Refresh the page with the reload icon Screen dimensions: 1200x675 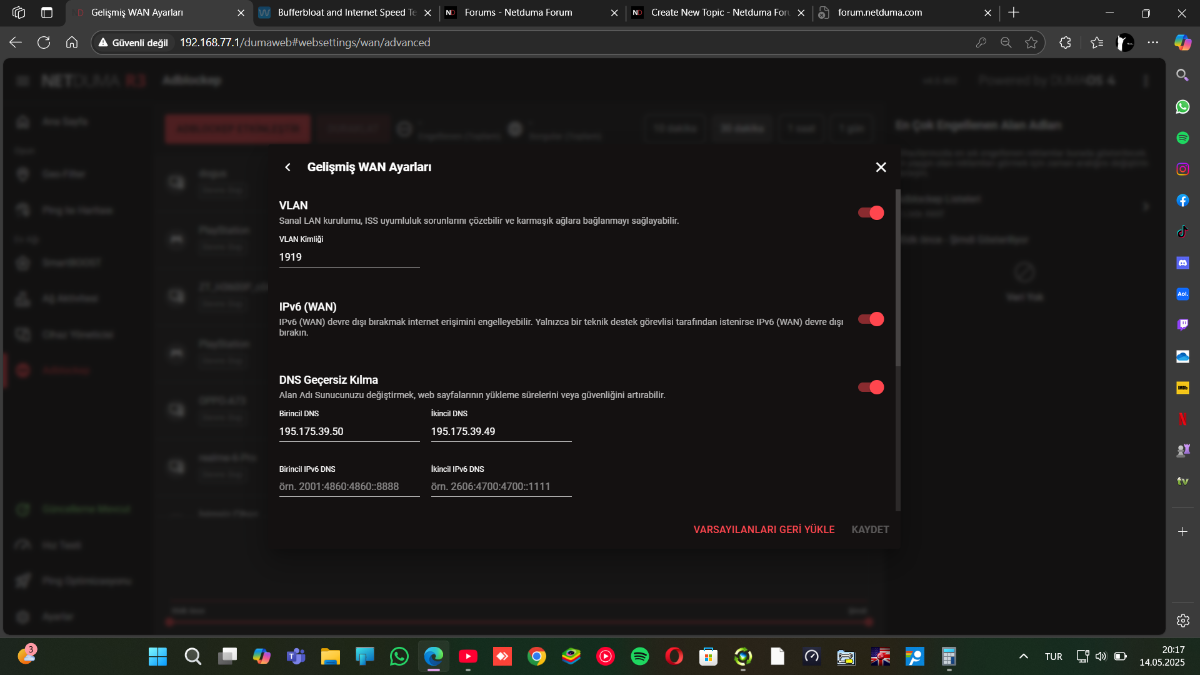point(43,43)
